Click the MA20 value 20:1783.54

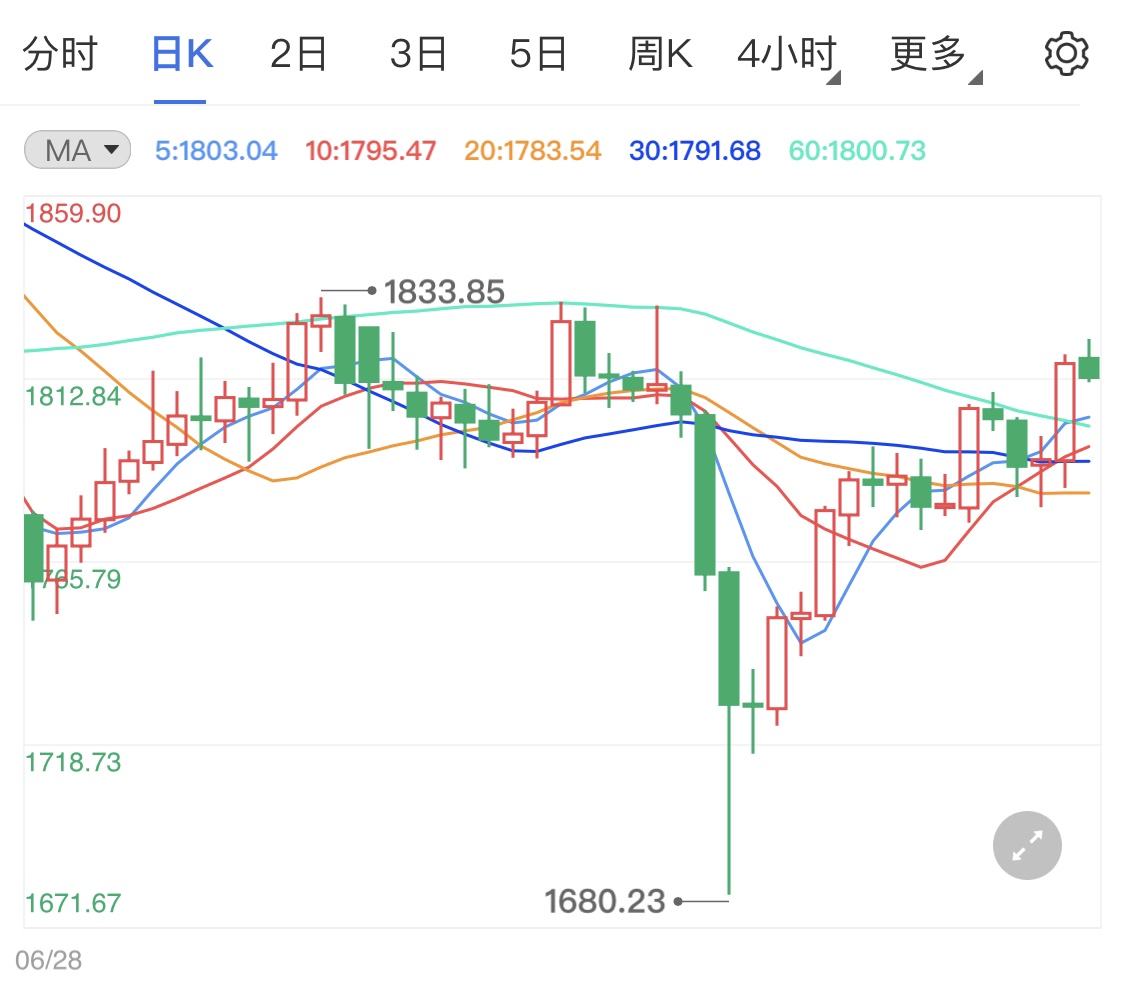[x=532, y=151]
